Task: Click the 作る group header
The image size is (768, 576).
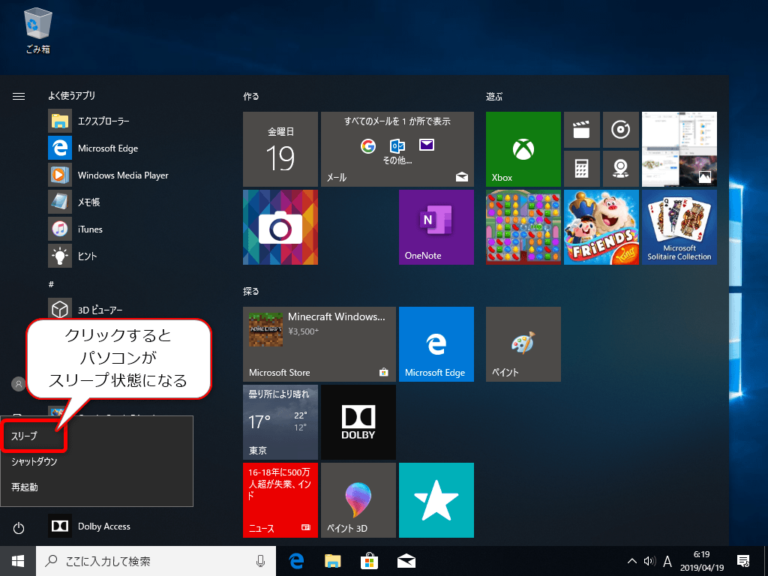Action: [251, 96]
